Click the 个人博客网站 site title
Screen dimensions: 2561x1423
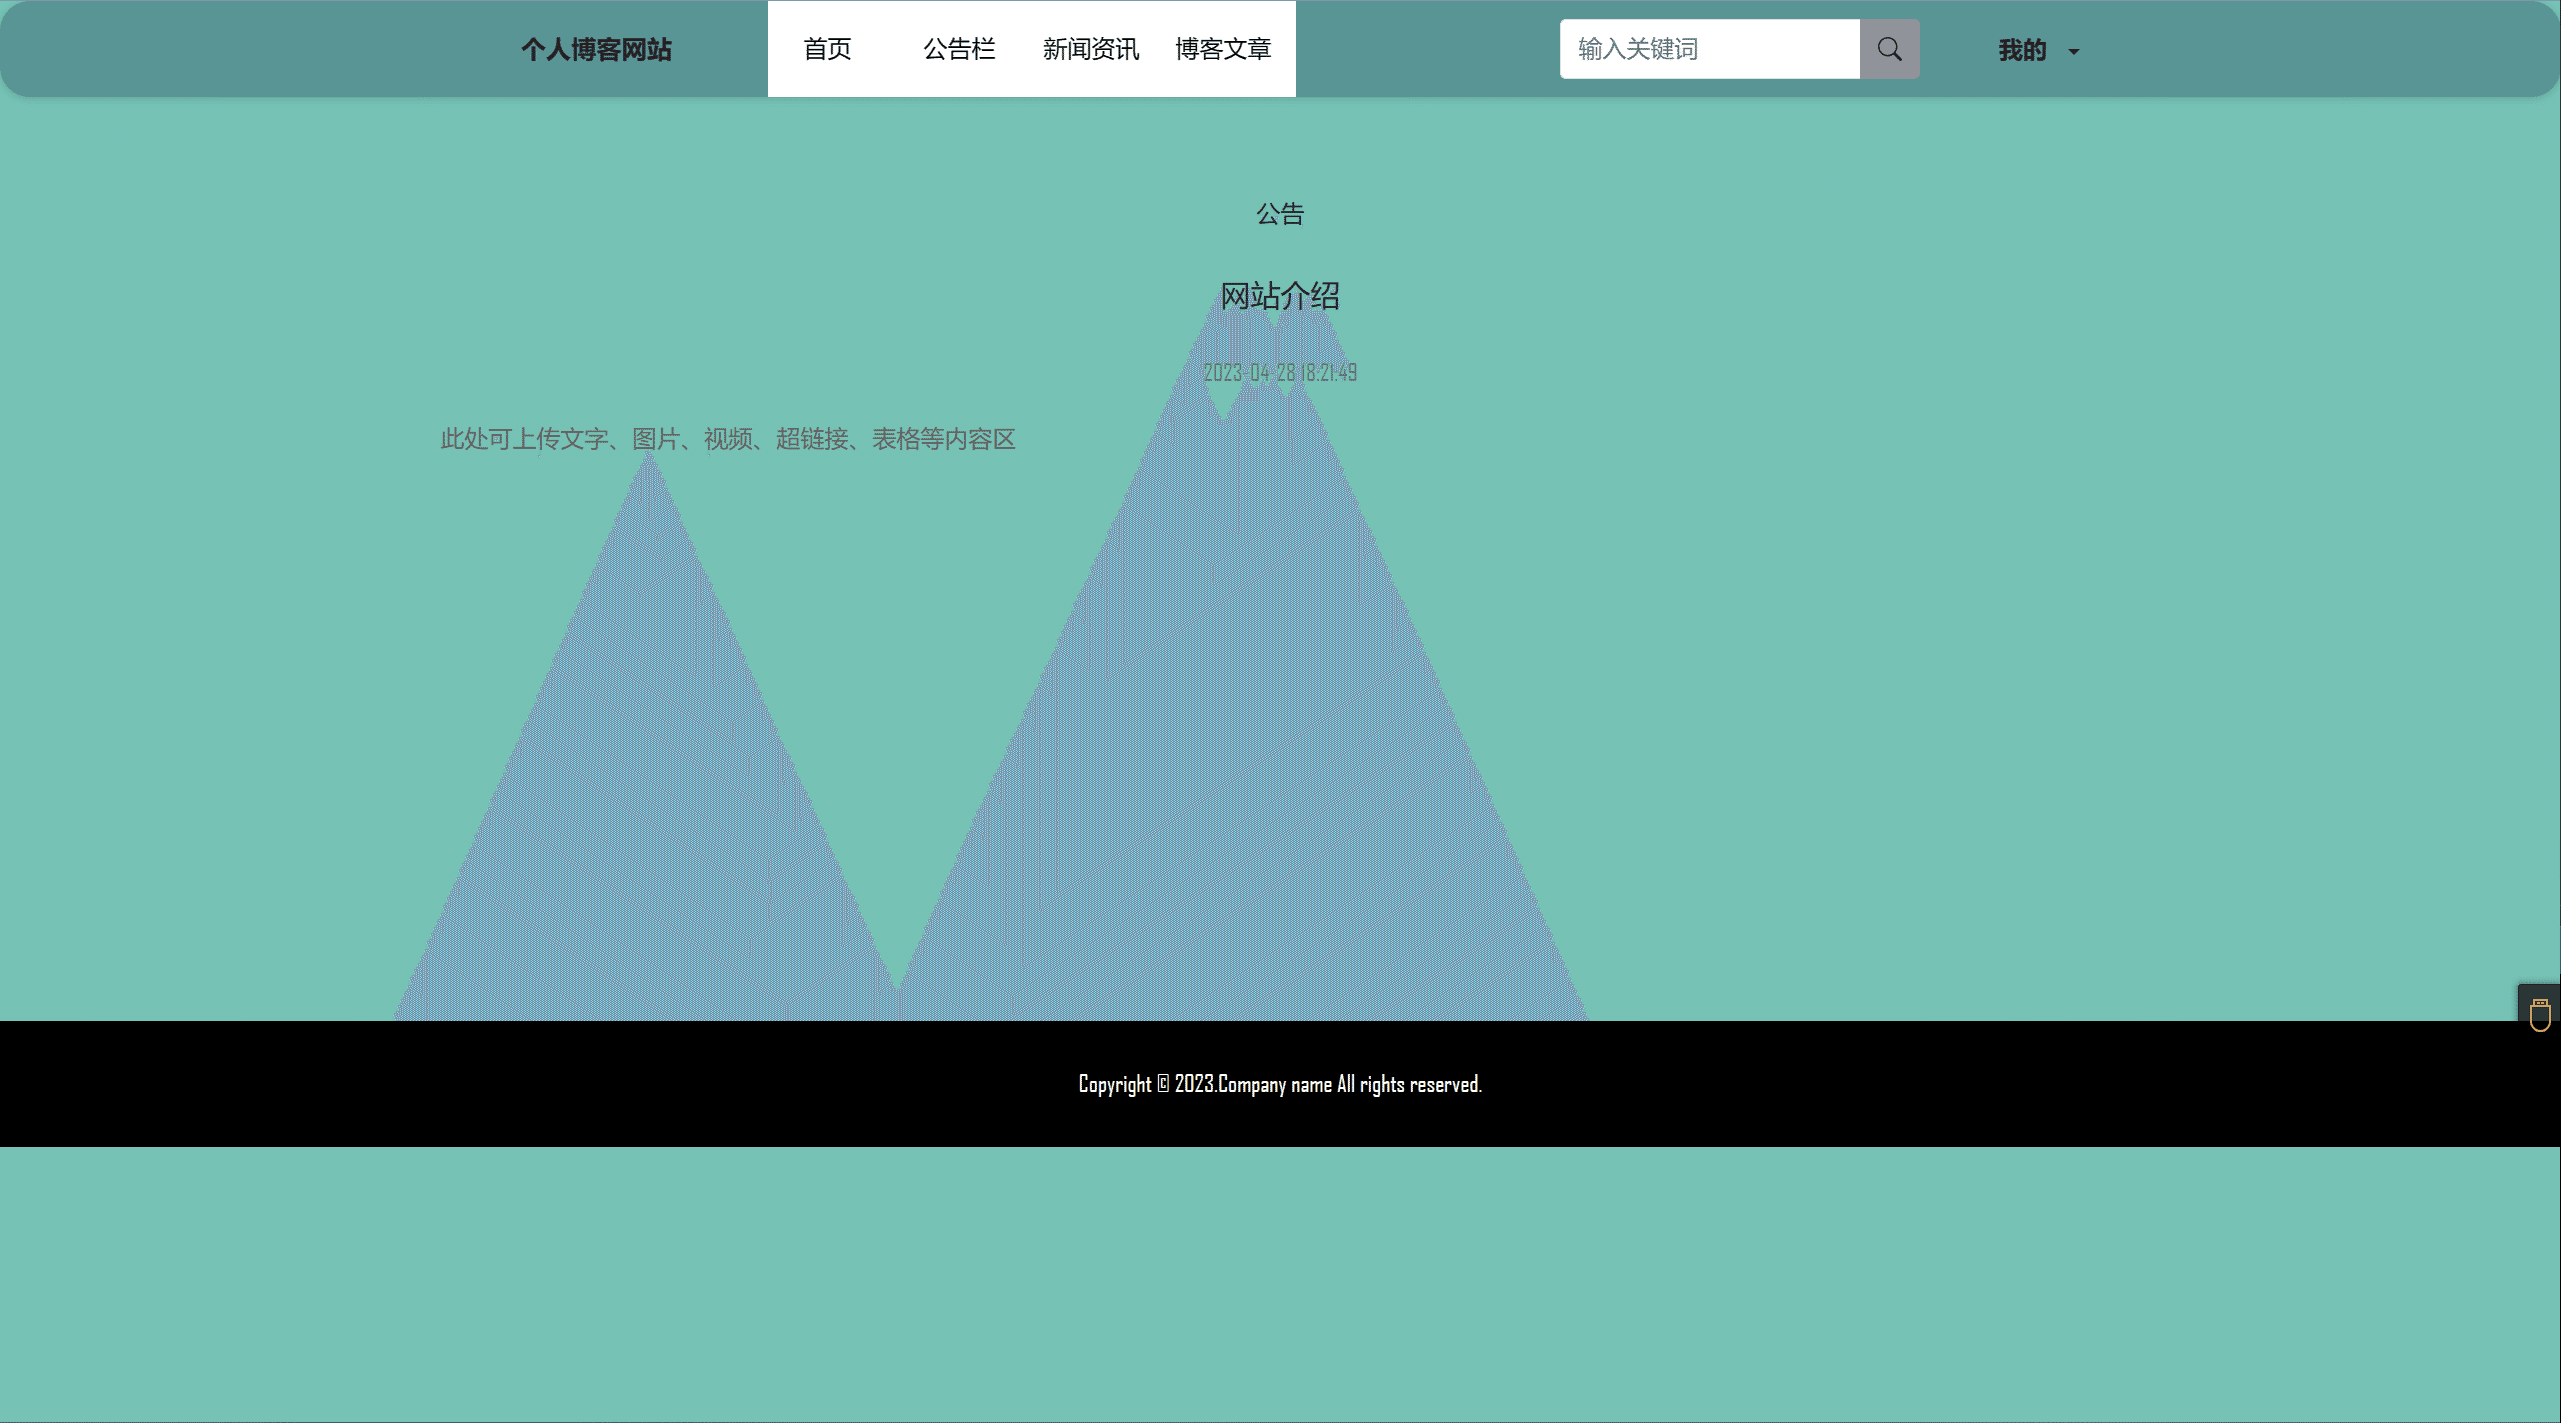click(596, 50)
